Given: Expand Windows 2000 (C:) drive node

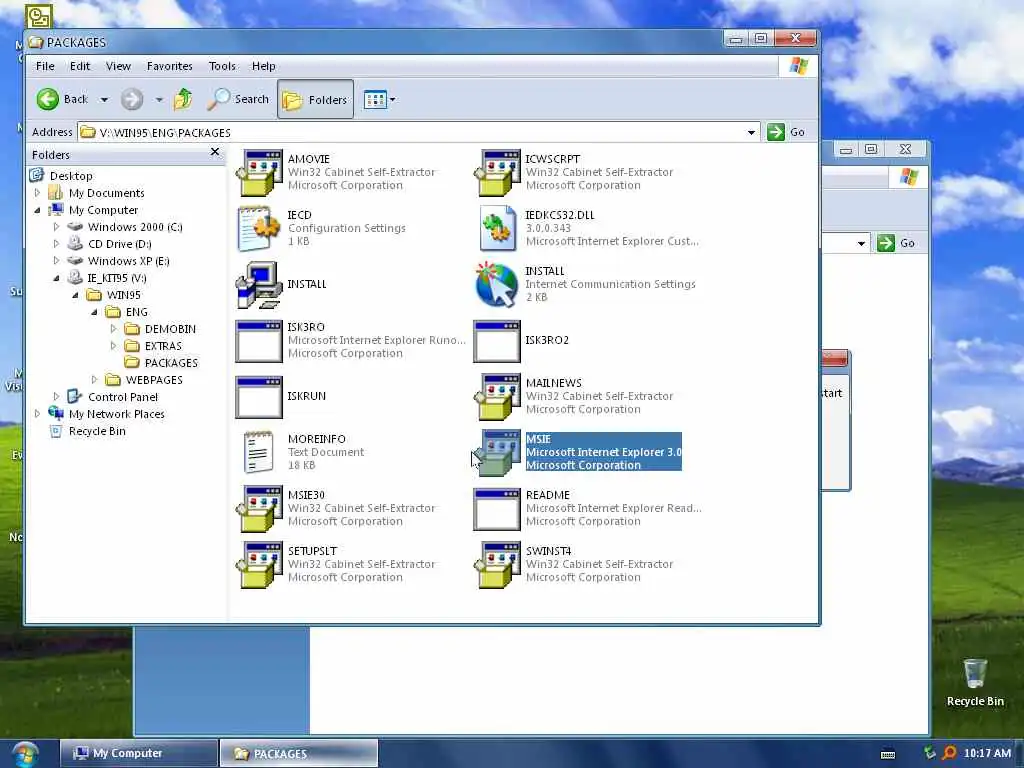Looking at the screenshot, I should 56,227.
